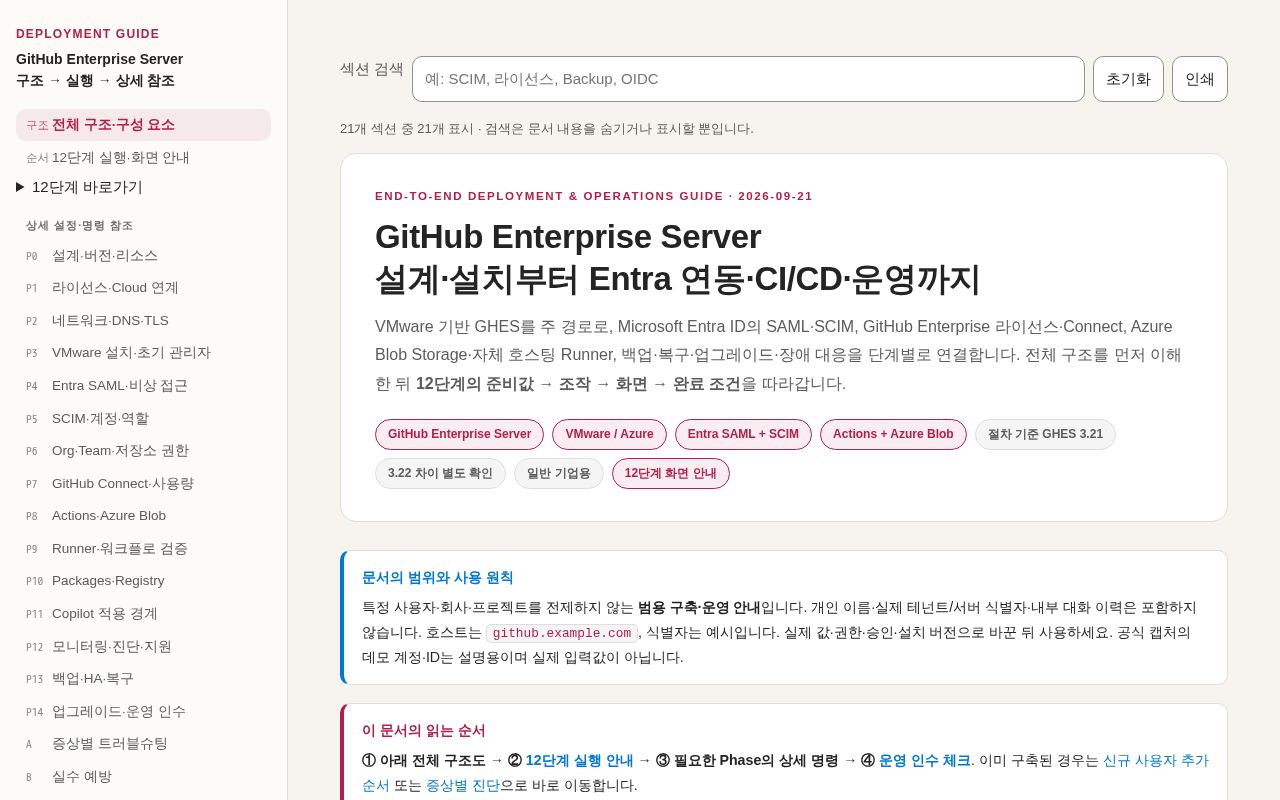Go to P11 Copilot 적용 경계

[x=143, y=613]
